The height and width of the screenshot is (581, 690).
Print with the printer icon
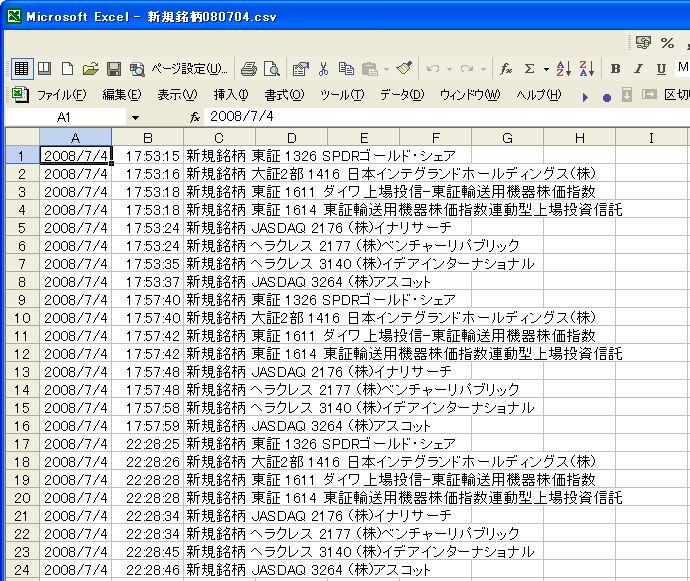pyautogui.click(x=249, y=69)
